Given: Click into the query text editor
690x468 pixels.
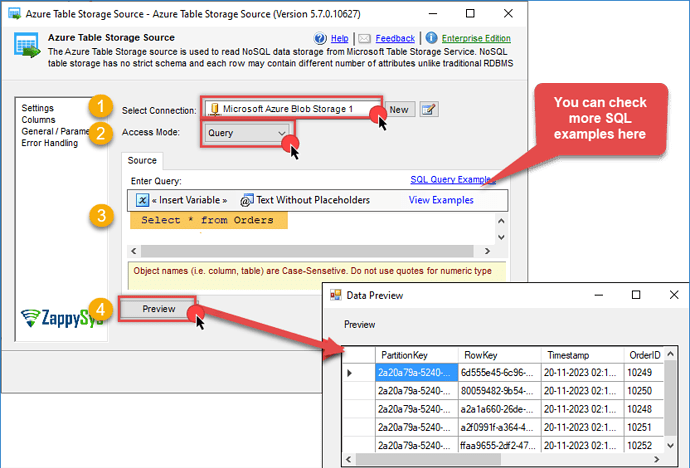Looking at the screenshot, I should [x=312, y=229].
